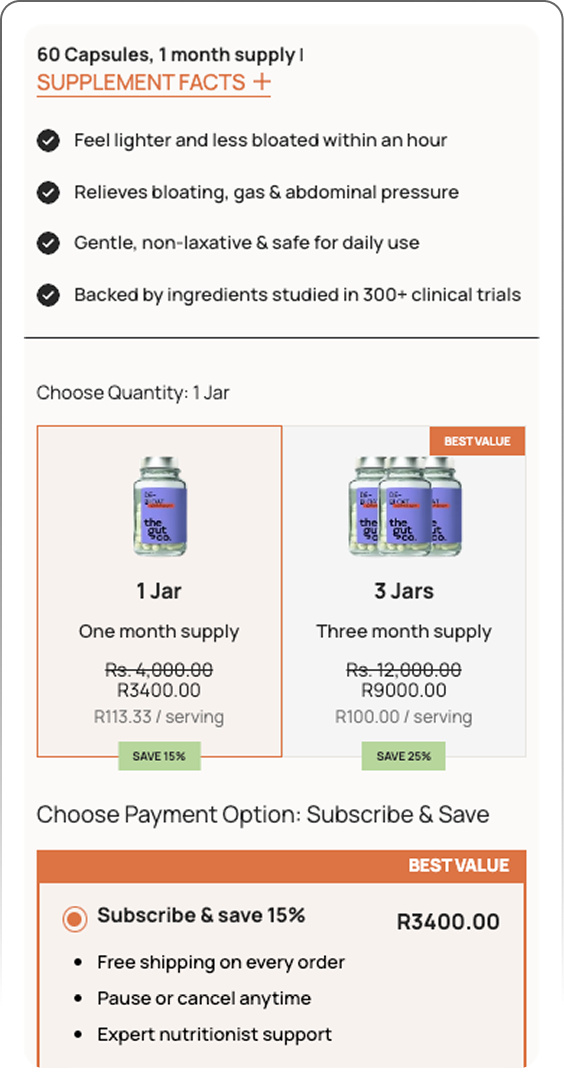Click the plus icon beside Supplement Facts
The width and height of the screenshot is (564, 1092).
[261, 82]
